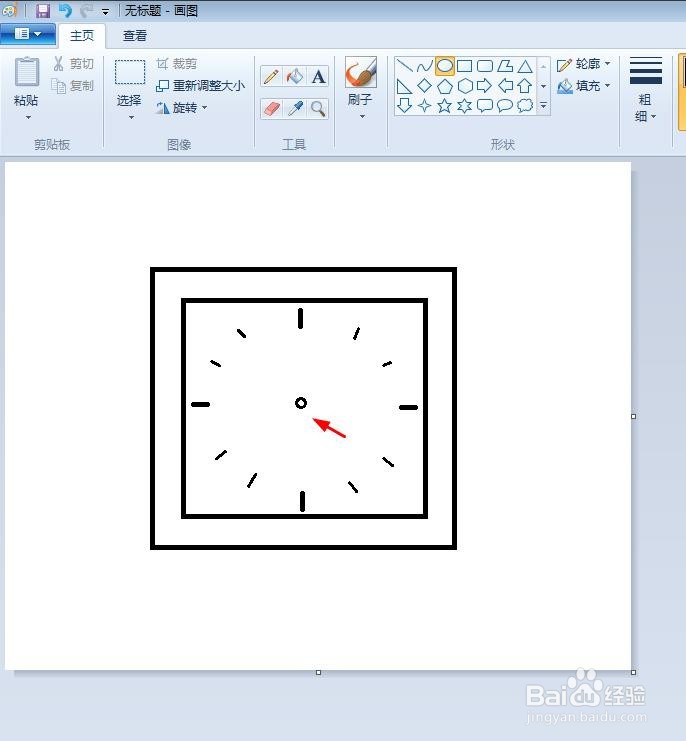The image size is (686, 741).
Task: Click the 复制 (Copy) button
Action: (x=74, y=86)
